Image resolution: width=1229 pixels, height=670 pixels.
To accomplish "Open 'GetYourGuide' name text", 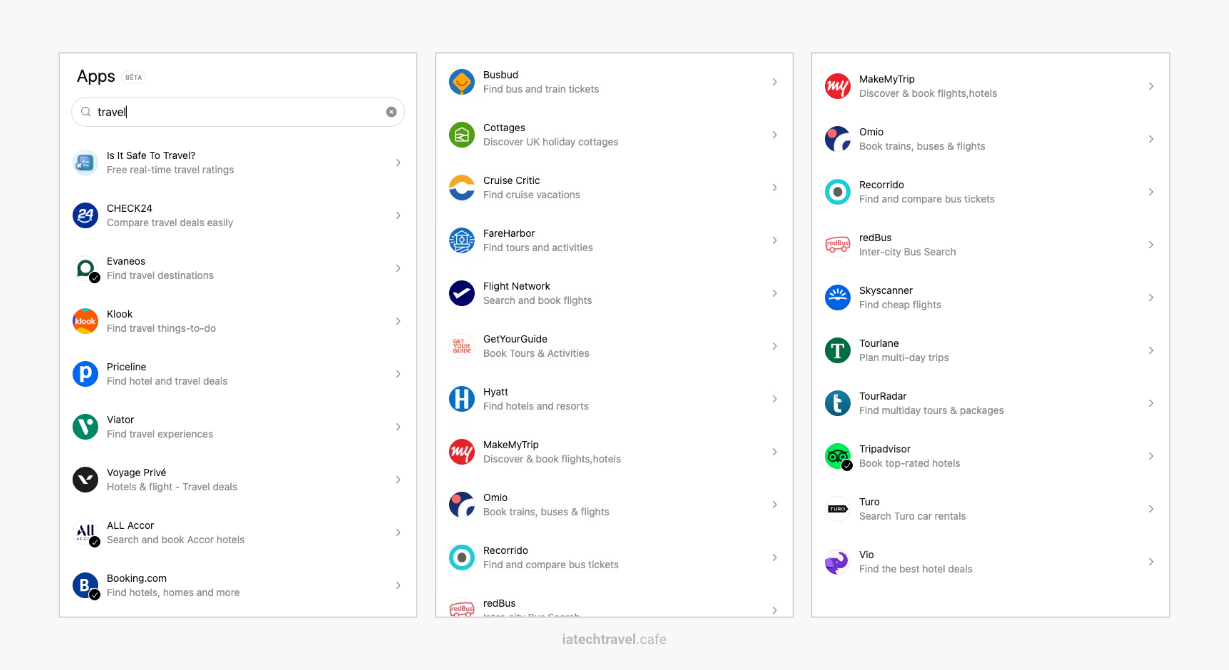I will click(515, 339).
